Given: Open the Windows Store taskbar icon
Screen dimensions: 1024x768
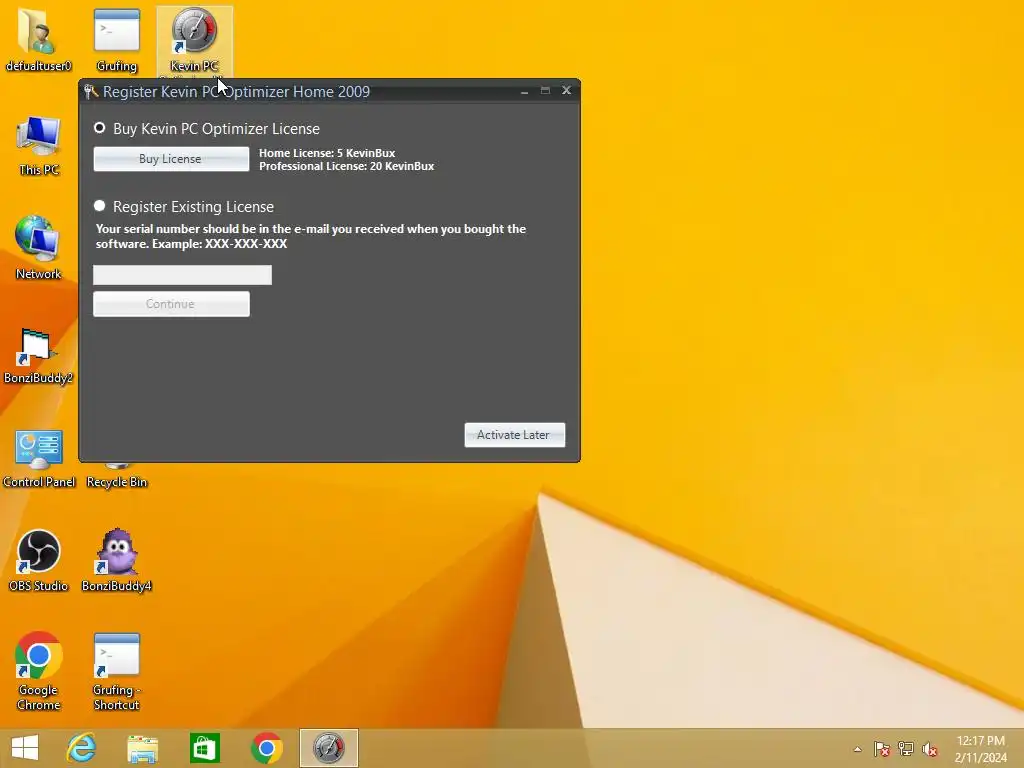Looking at the screenshot, I should pyautogui.click(x=204, y=748).
